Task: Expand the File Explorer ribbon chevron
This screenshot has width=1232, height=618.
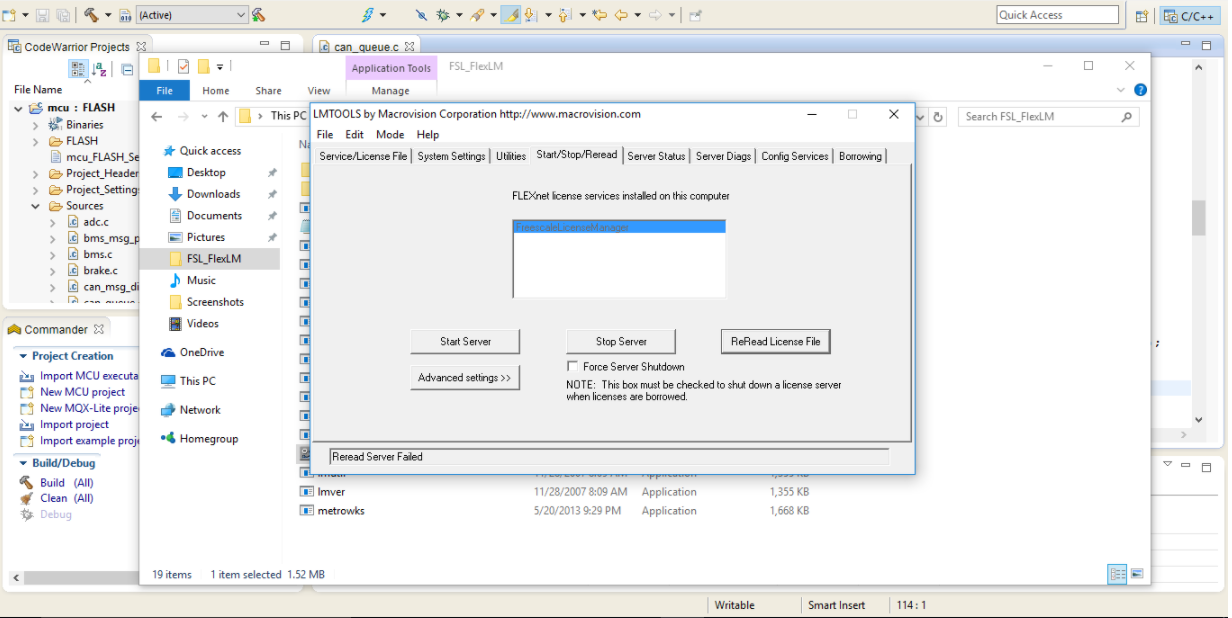Action: tap(1123, 90)
